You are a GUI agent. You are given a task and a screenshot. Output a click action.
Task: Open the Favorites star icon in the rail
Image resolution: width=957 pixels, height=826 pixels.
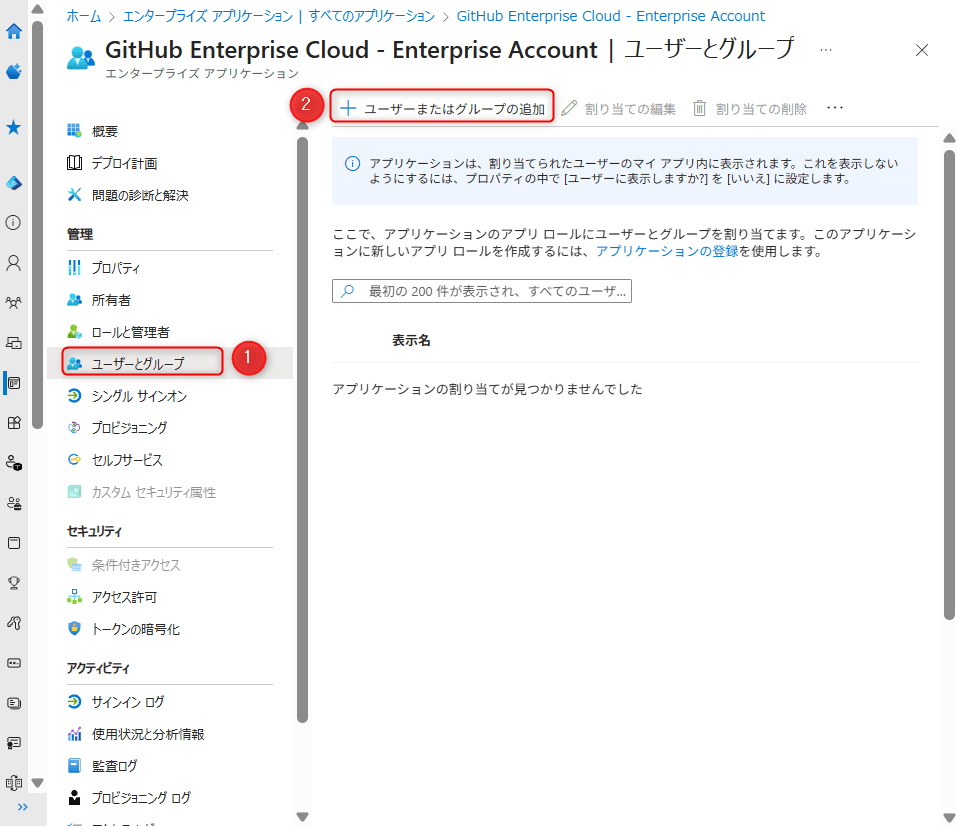click(13, 127)
